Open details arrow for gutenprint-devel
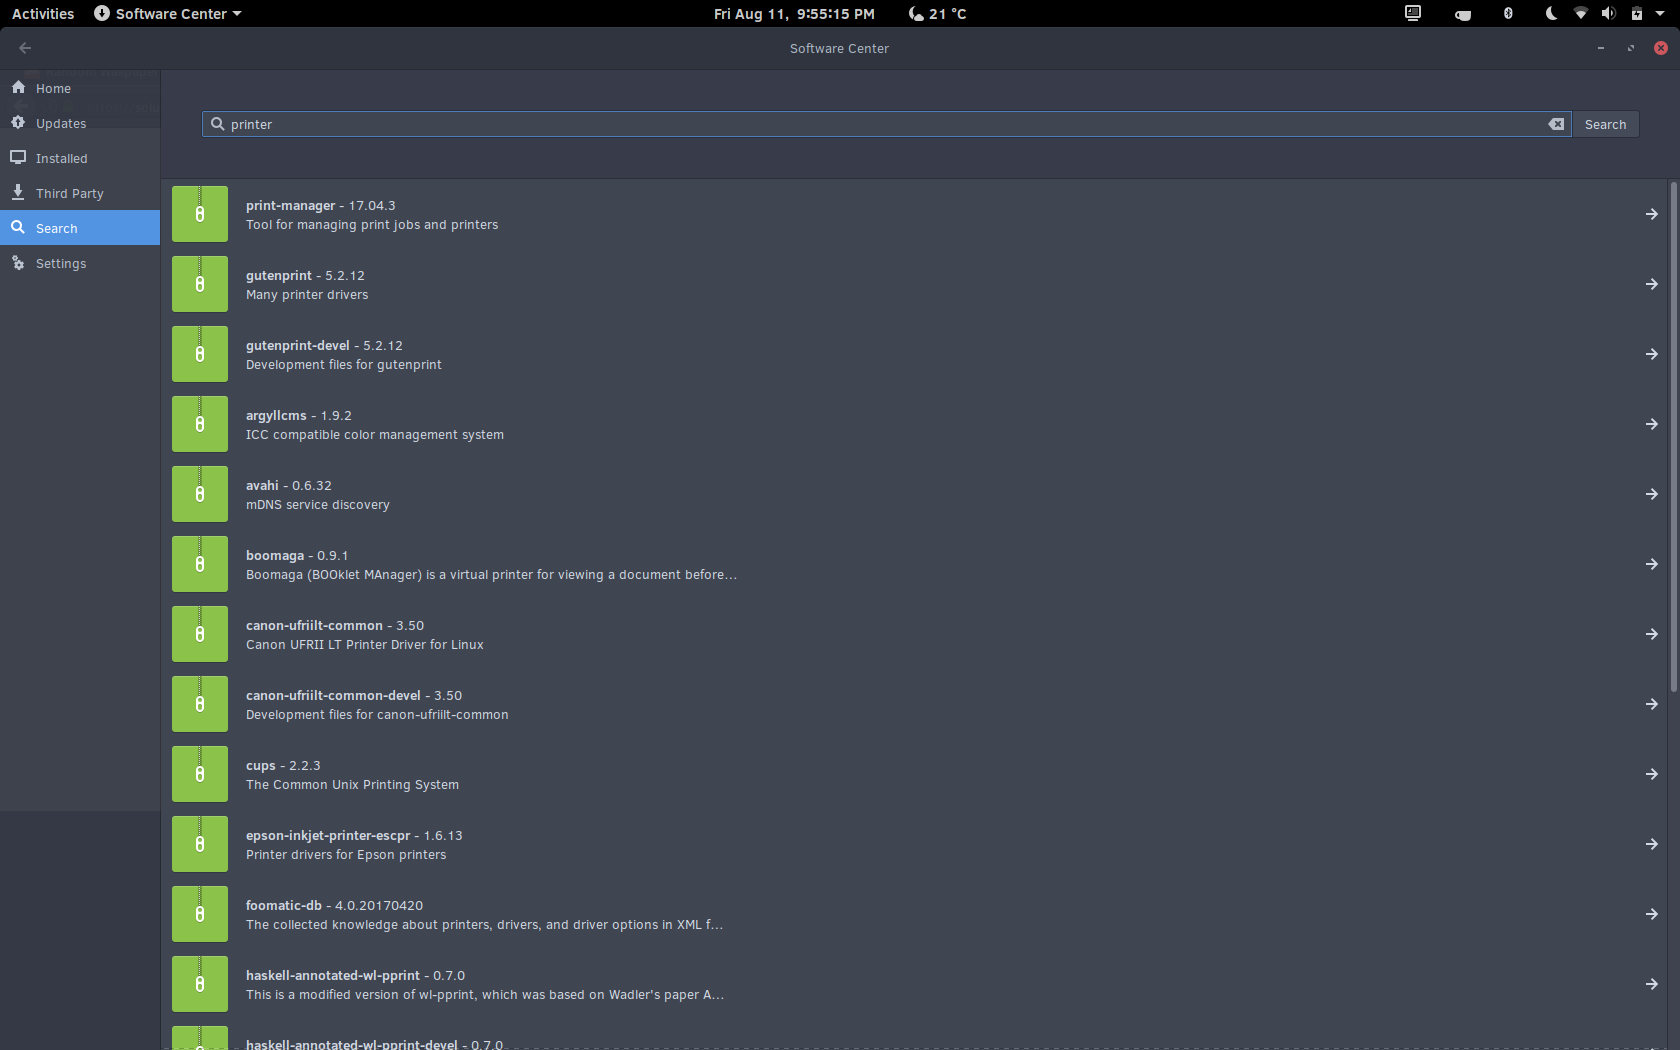 (x=1651, y=354)
